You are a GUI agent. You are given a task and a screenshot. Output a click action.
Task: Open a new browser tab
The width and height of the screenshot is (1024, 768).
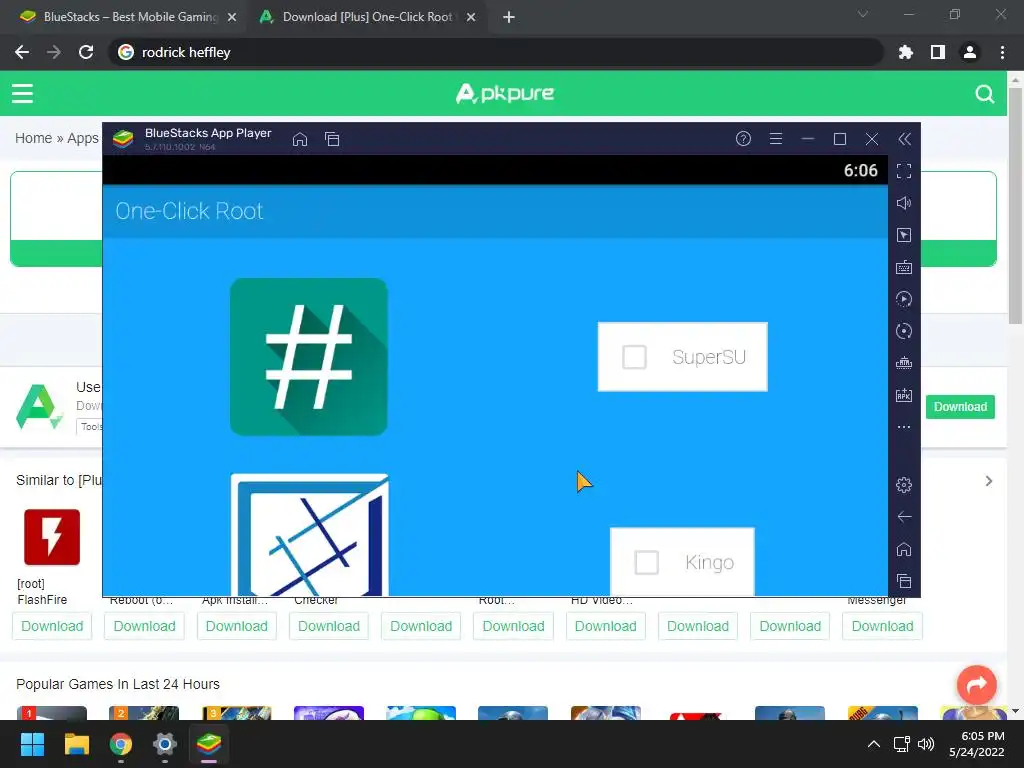click(509, 18)
